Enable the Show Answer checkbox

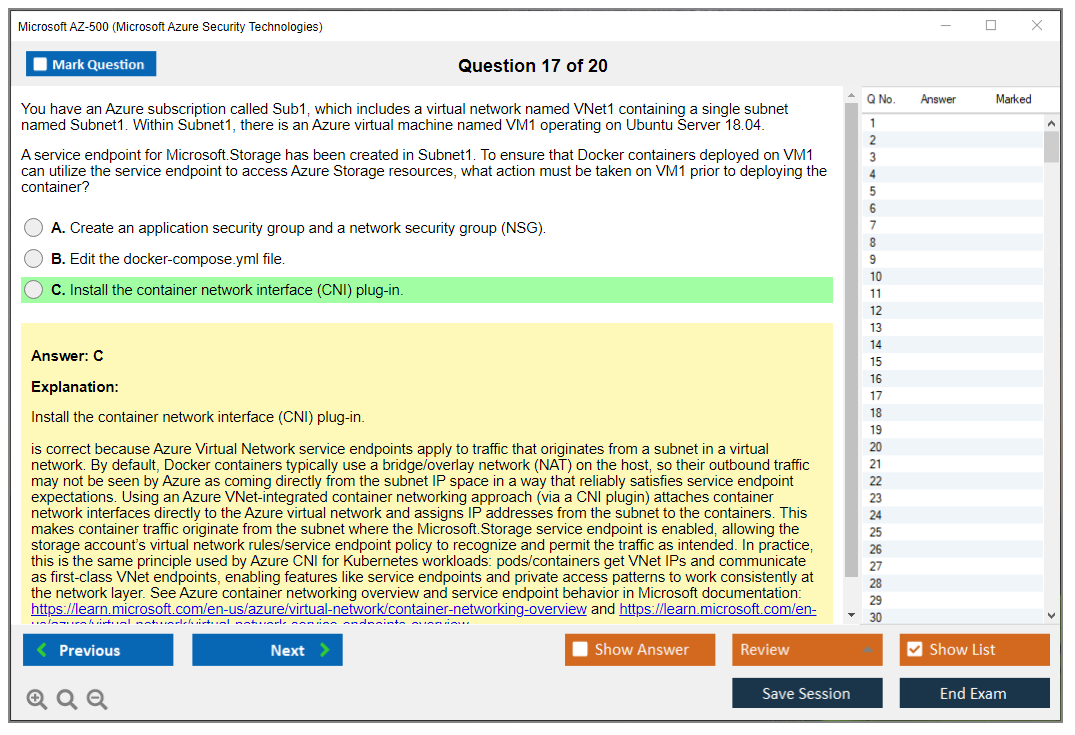tap(580, 650)
